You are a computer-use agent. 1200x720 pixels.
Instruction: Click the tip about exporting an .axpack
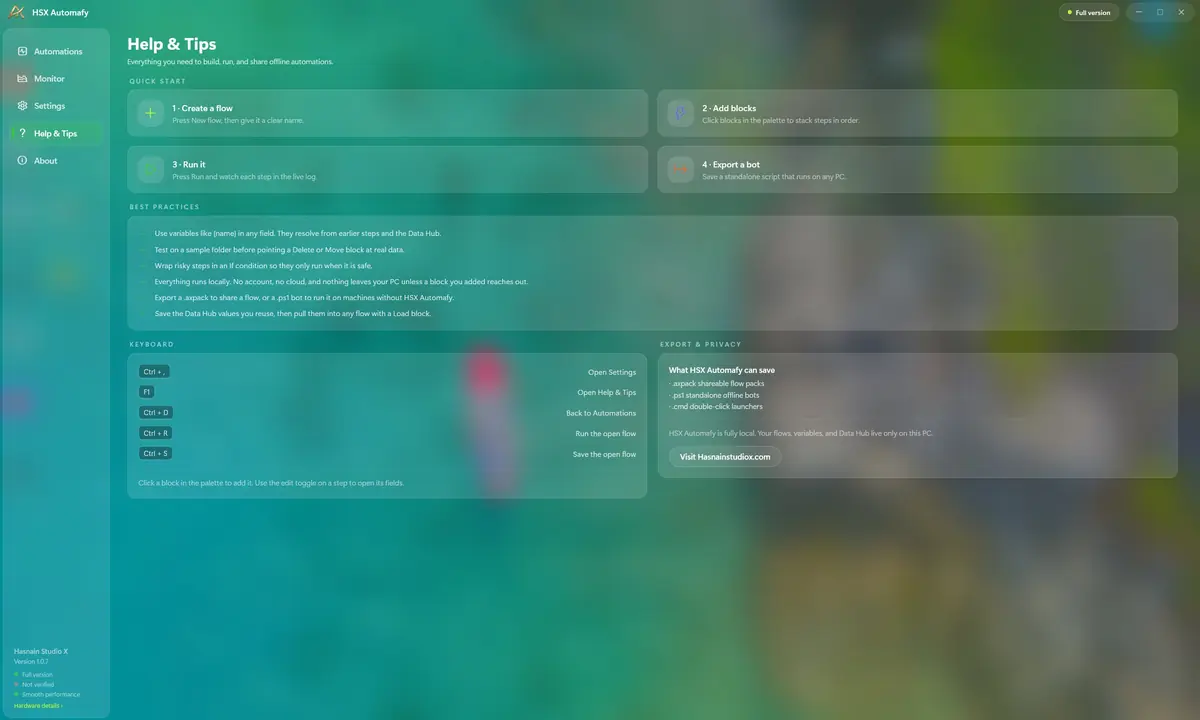304,298
